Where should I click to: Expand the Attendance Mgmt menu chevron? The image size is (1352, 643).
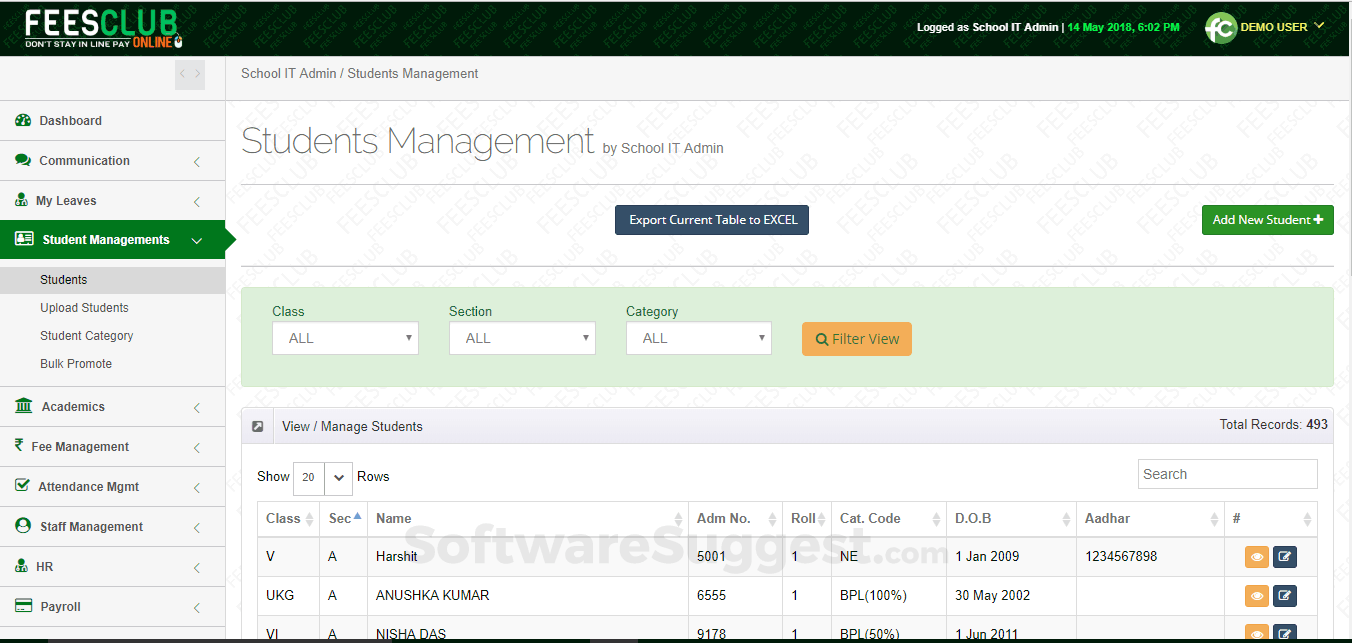pos(196,487)
